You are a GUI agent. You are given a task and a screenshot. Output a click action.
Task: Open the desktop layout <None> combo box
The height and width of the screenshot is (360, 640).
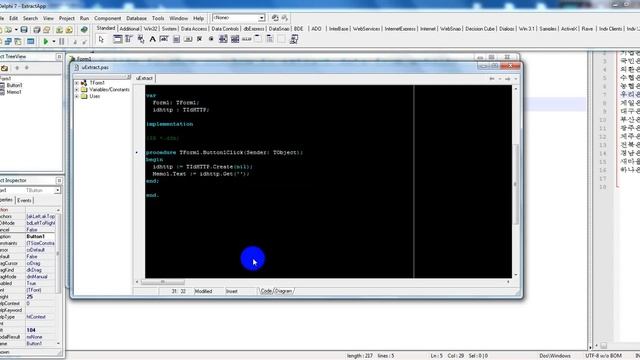click(239, 18)
